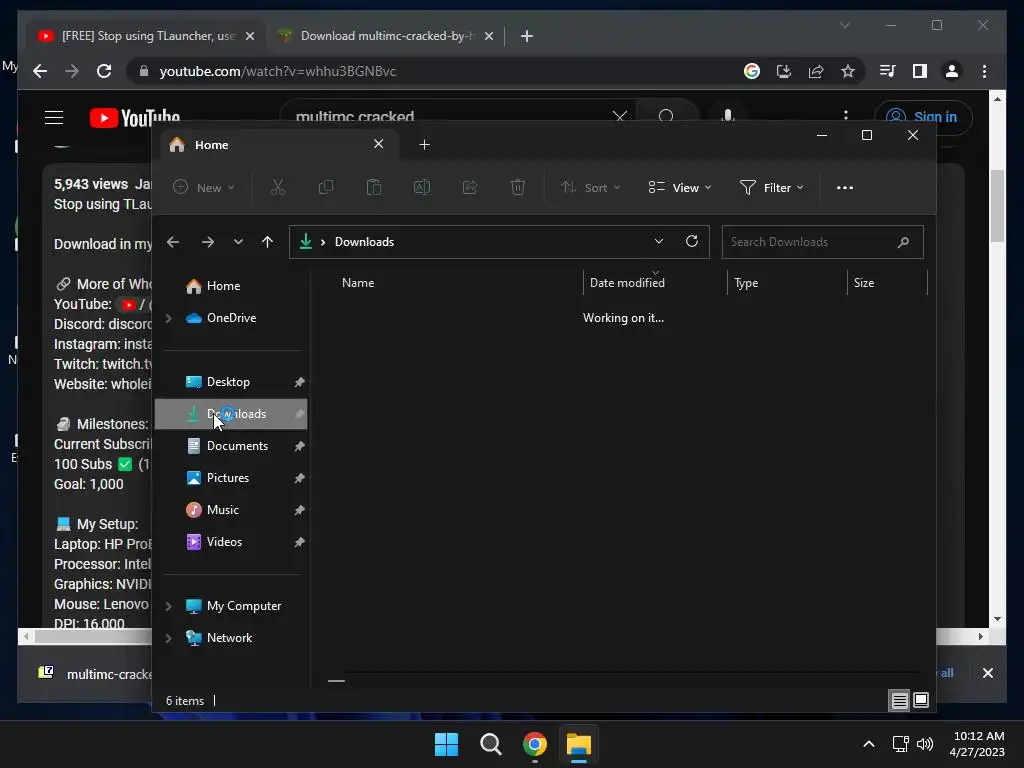
Task: Reload the YouTube page in Chrome
Action: [104, 71]
